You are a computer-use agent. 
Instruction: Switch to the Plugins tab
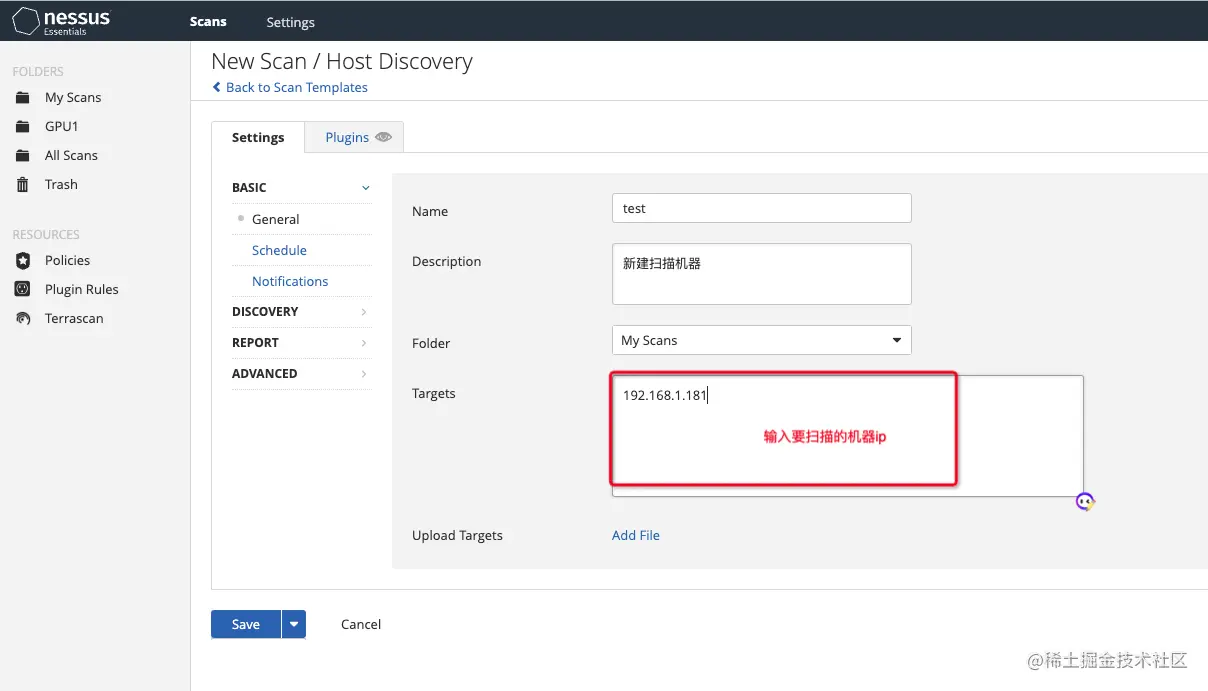click(x=354, y=137)
